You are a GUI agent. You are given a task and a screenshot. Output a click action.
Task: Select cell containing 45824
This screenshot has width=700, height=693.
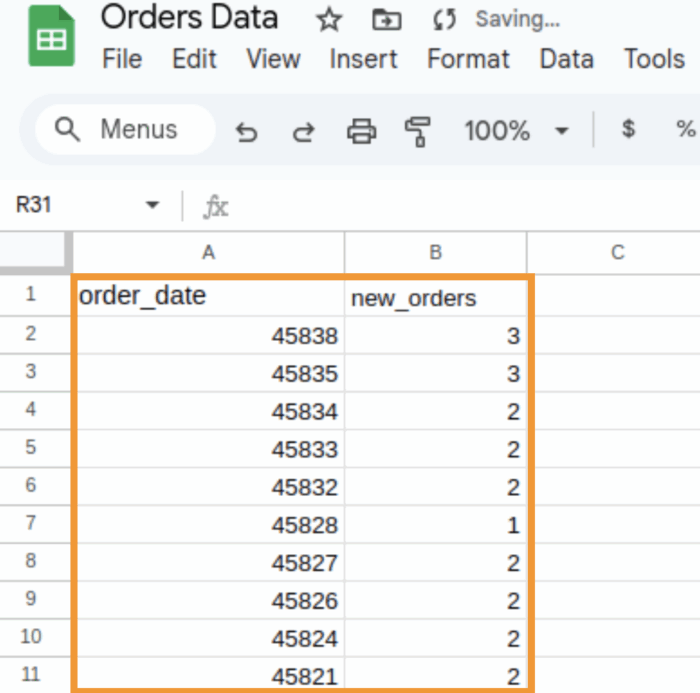[210, 638]
